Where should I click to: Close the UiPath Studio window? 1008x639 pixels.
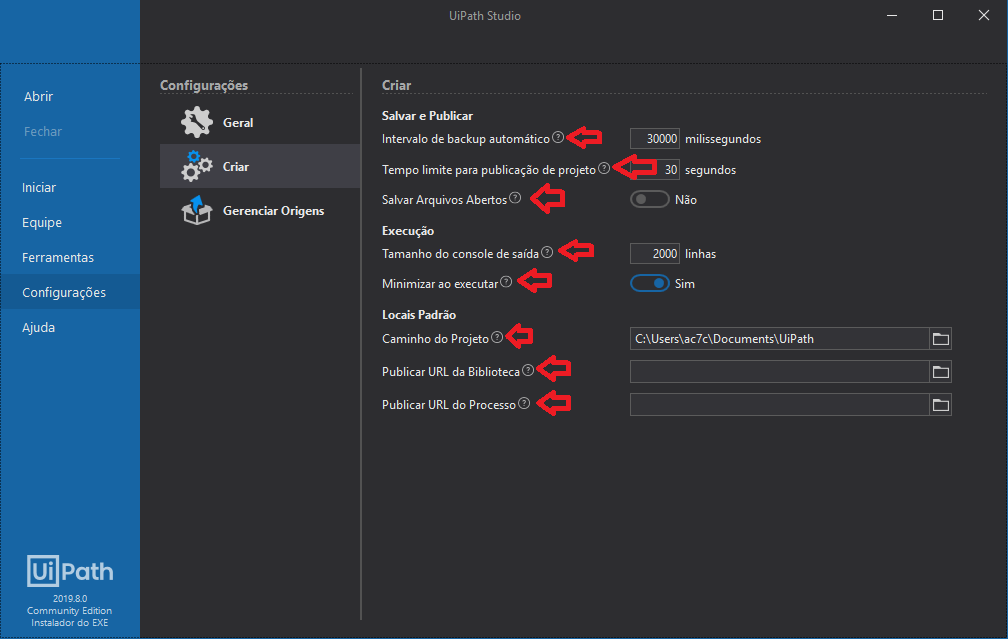click(x=984, y=15)
